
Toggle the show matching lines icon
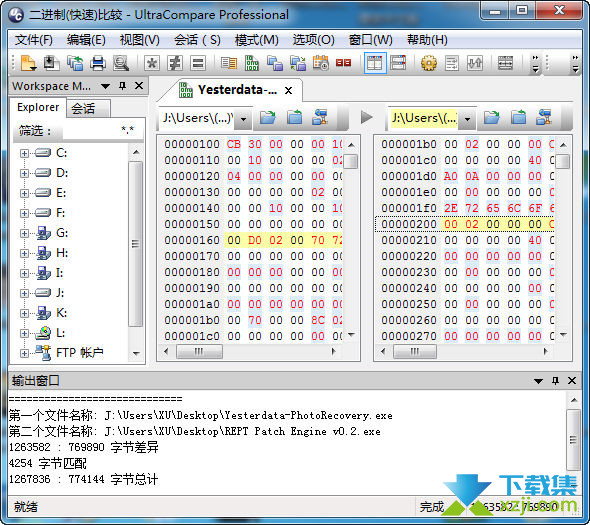198,63
